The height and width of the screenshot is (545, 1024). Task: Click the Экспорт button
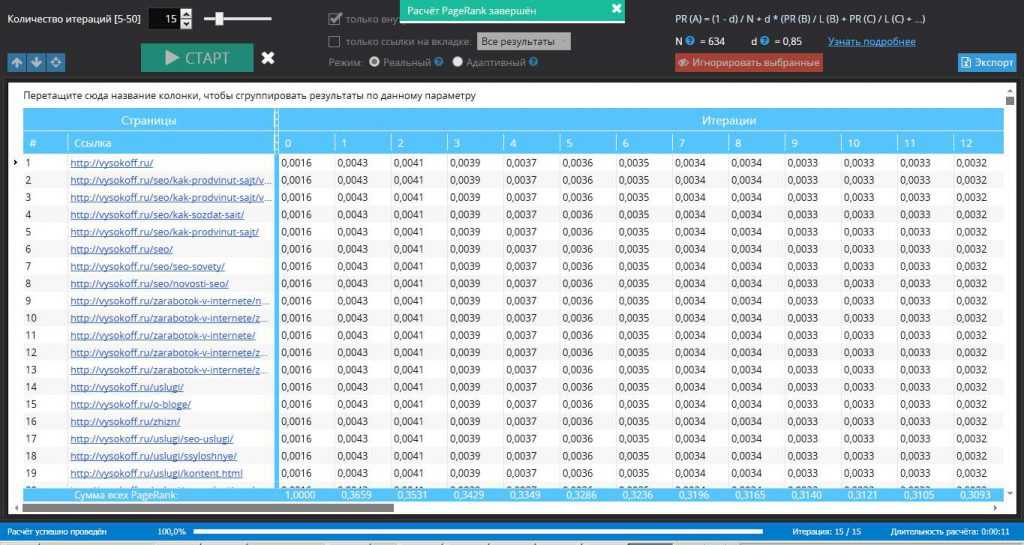(986, 62)
